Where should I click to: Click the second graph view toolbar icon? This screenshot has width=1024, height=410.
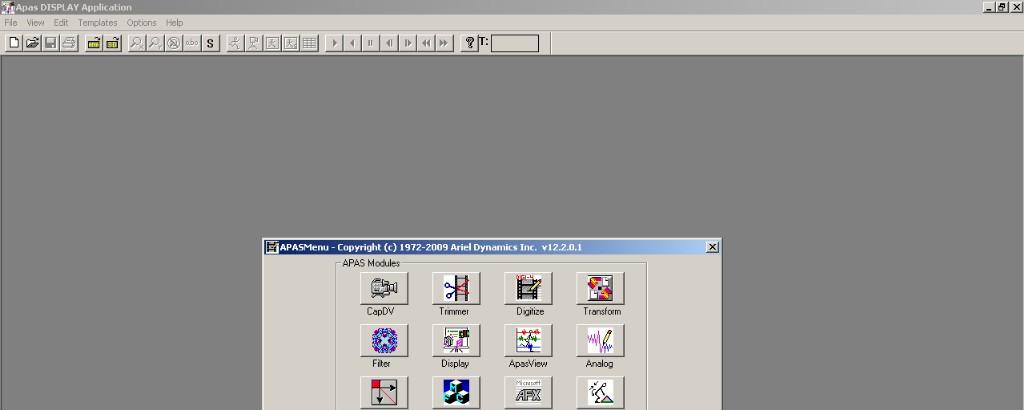(291, 43)
